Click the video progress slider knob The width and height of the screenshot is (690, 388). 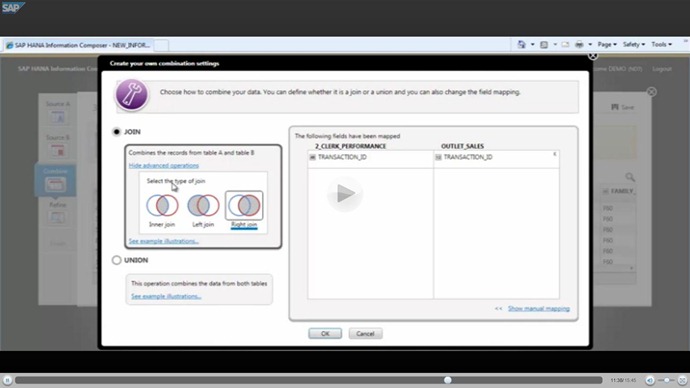pos(448,380)
